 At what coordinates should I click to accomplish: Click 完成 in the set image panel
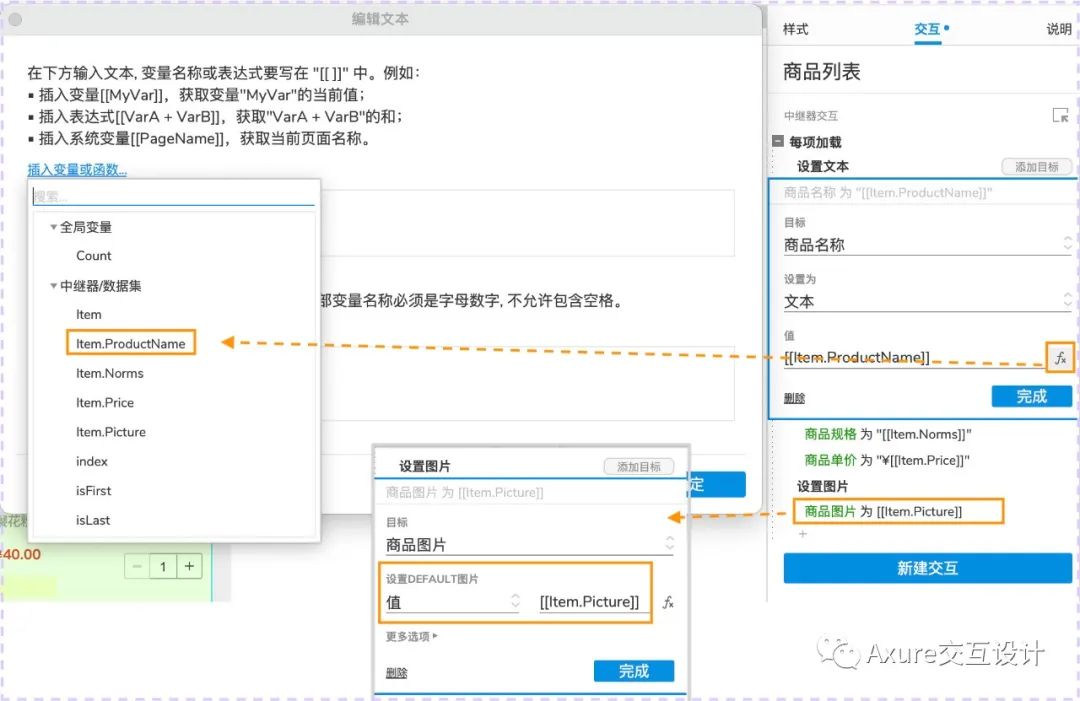[634, 671]
